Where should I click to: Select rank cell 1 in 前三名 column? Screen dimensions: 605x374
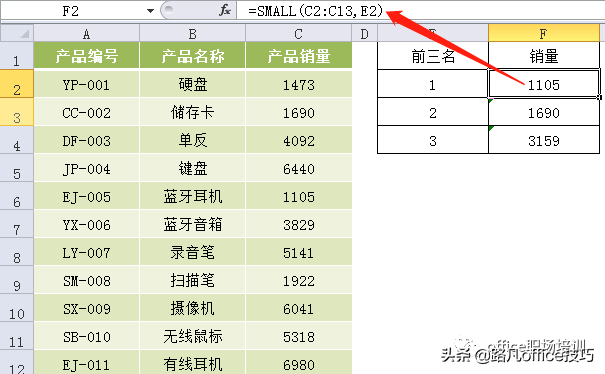433,84
